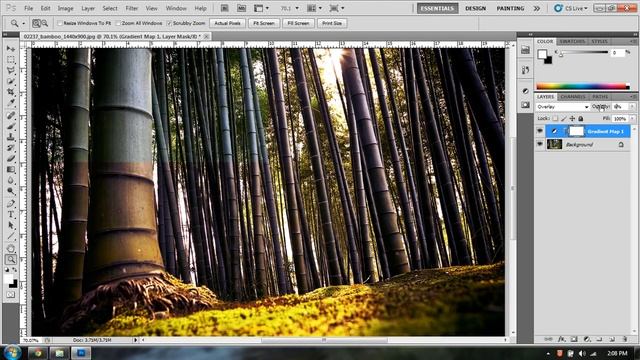Uncheck the Scrubby Zoom checkbox
Viewport: 640px width, 360px height.
coord(169,23)
